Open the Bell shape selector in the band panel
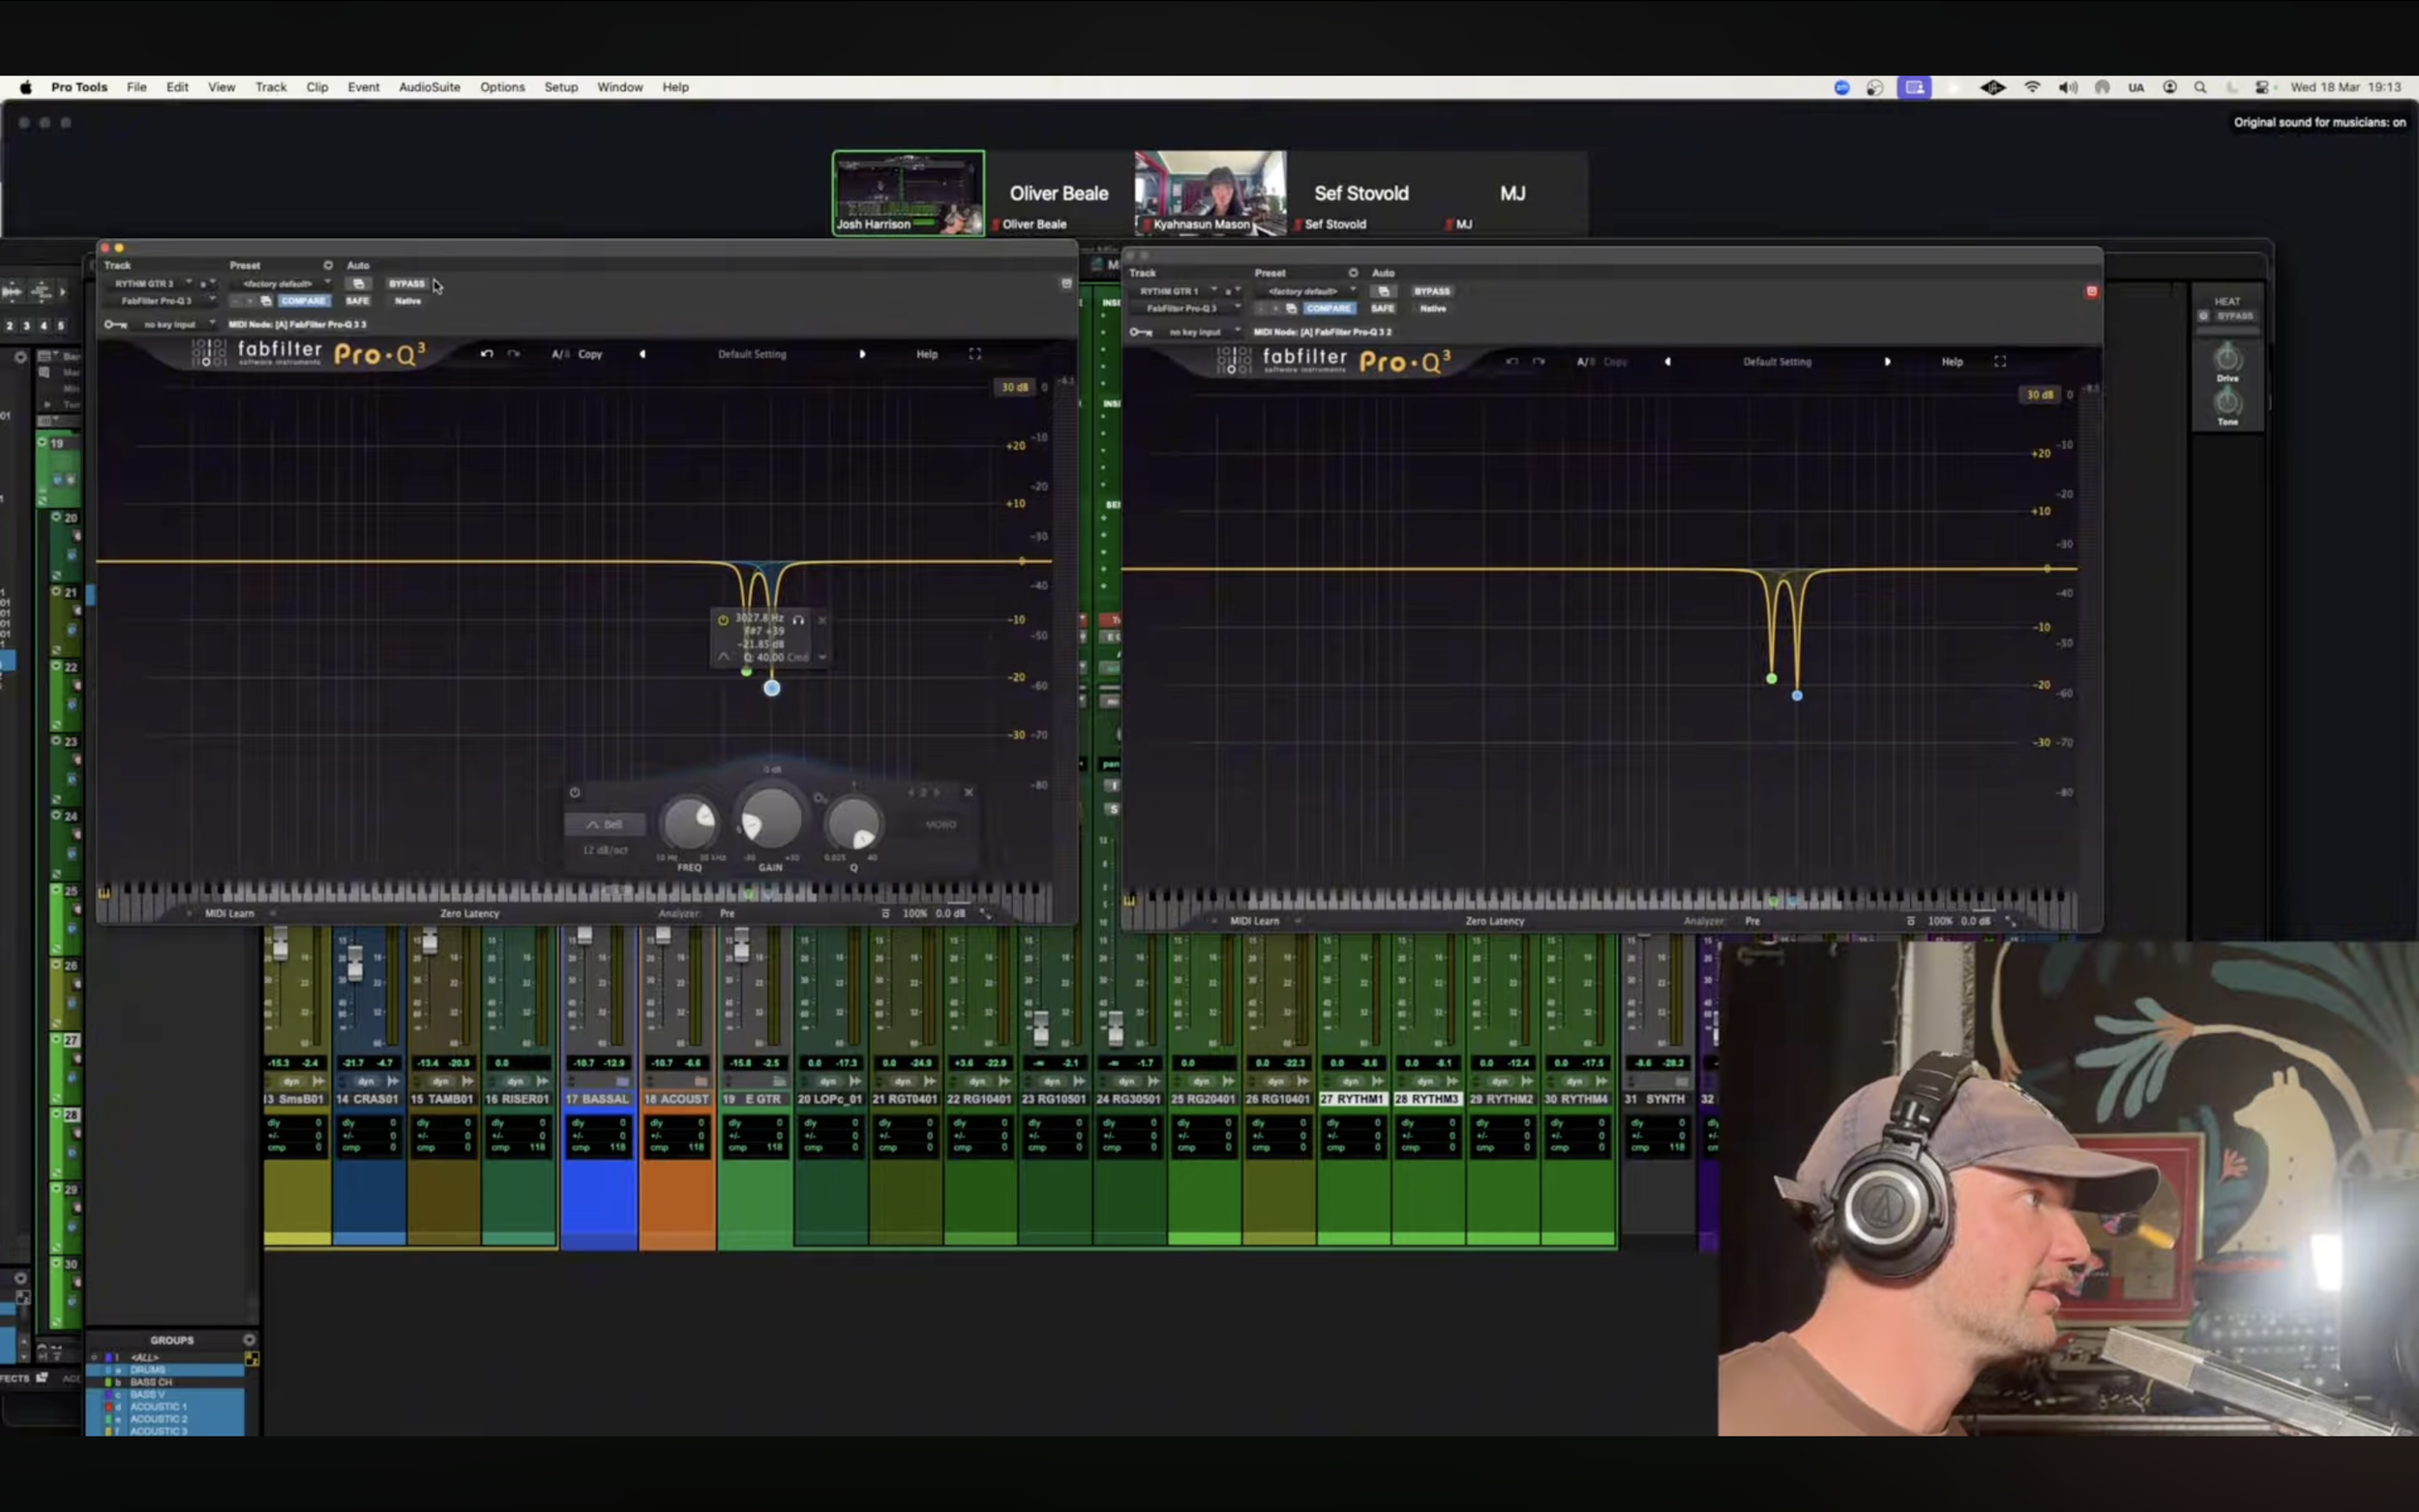Image resolution: width=2419 pixels, height=1512 pixels. point(605,824)
